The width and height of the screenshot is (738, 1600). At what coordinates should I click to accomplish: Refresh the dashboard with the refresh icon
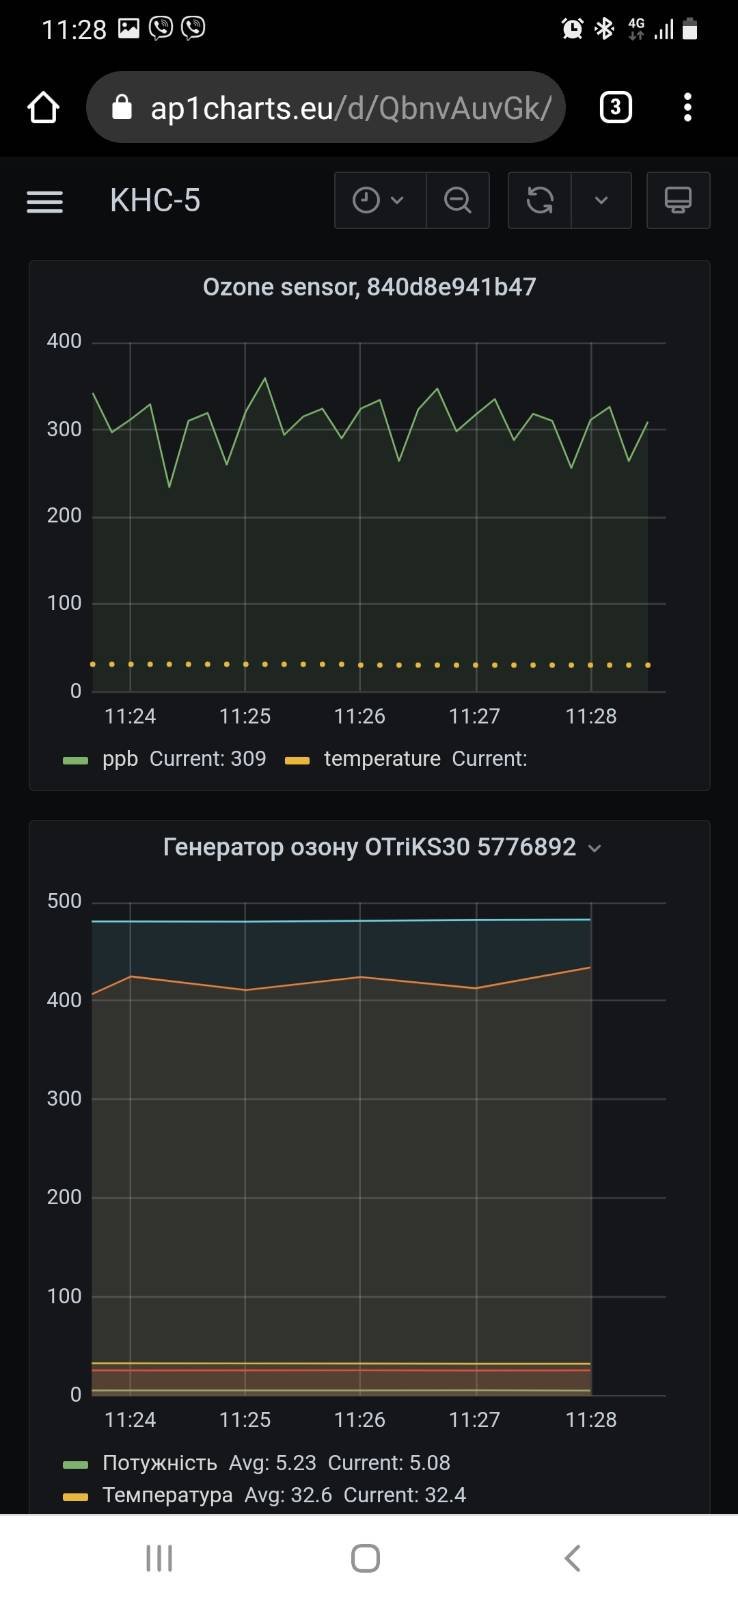(x=540, y=201)
